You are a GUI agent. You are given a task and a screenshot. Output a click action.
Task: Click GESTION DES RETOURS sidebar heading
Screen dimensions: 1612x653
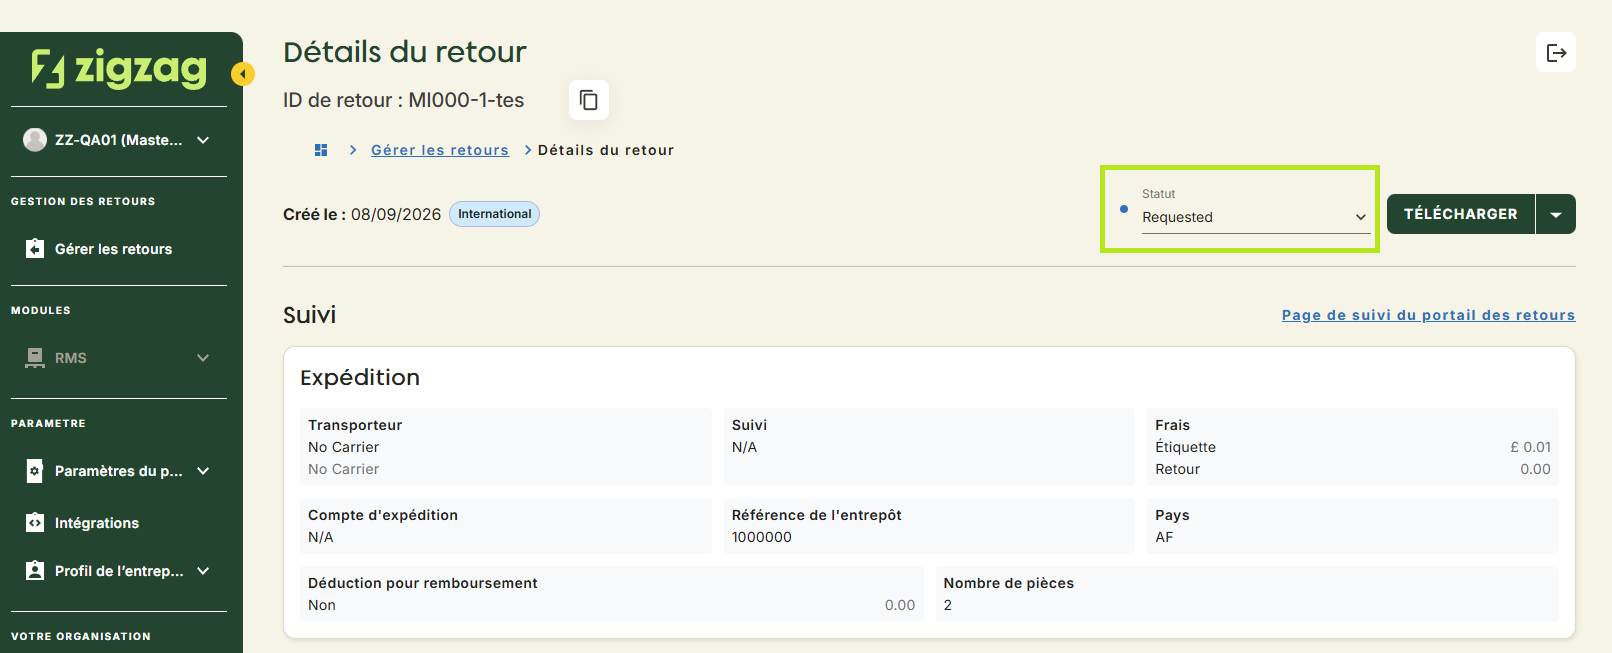83,201
